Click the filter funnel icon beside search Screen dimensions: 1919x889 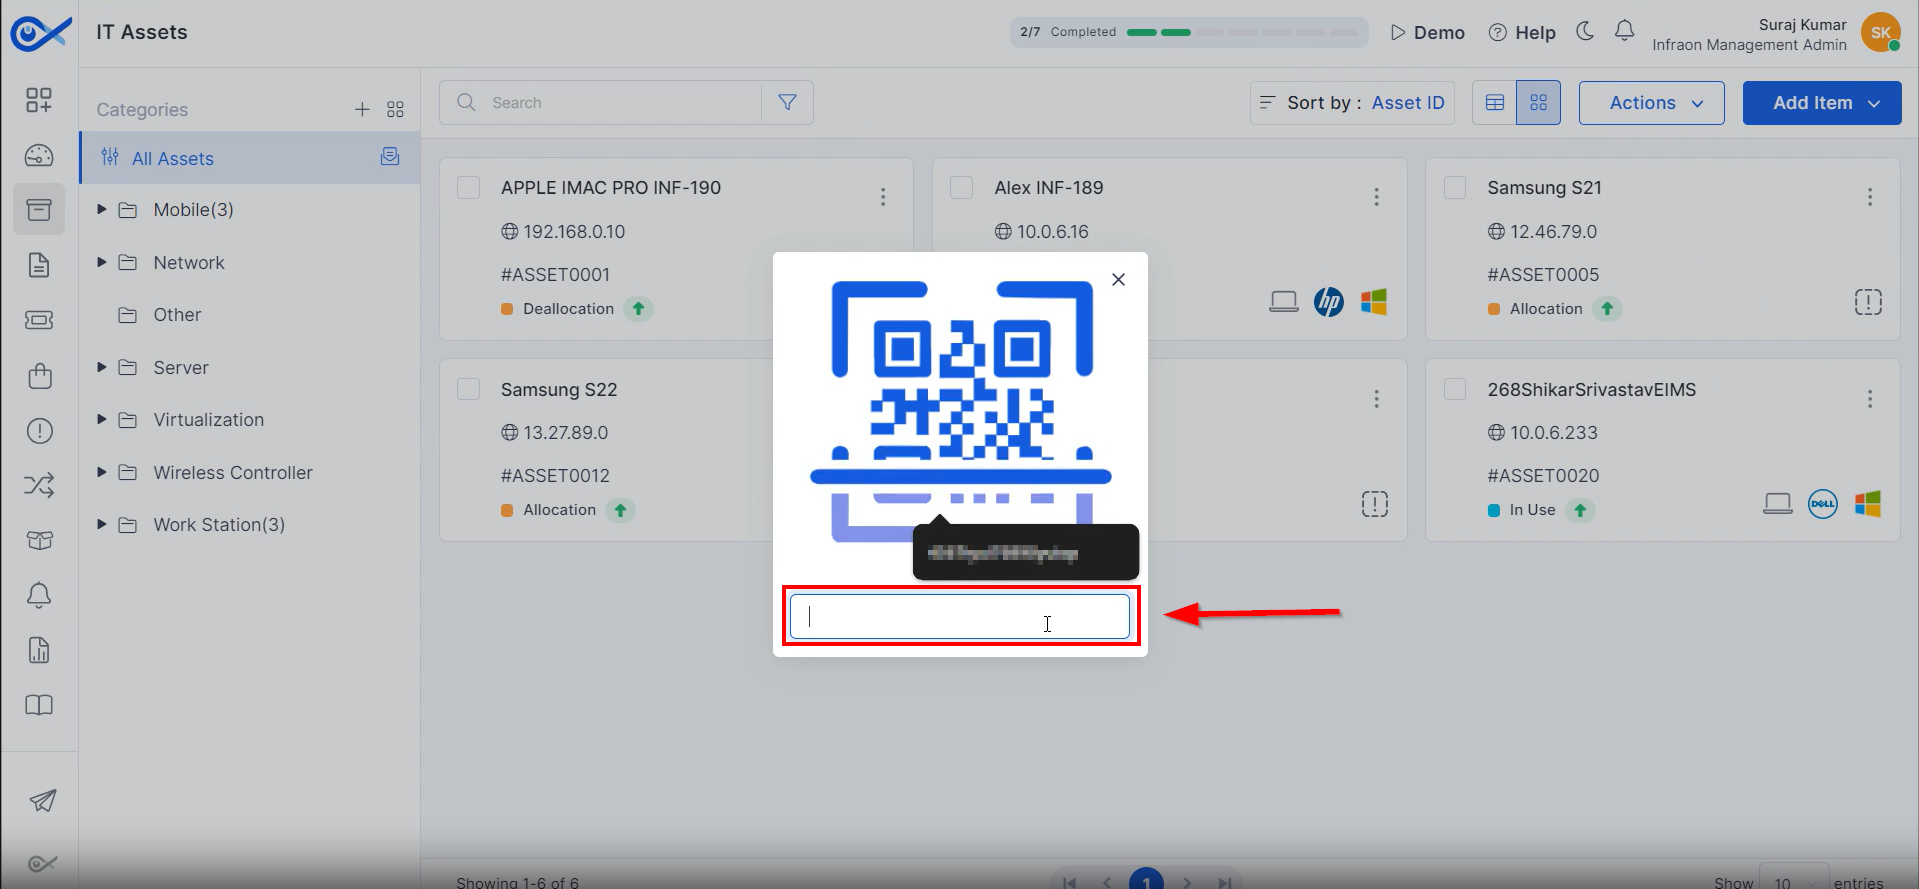pyautogui.click(x=787, y=102)
